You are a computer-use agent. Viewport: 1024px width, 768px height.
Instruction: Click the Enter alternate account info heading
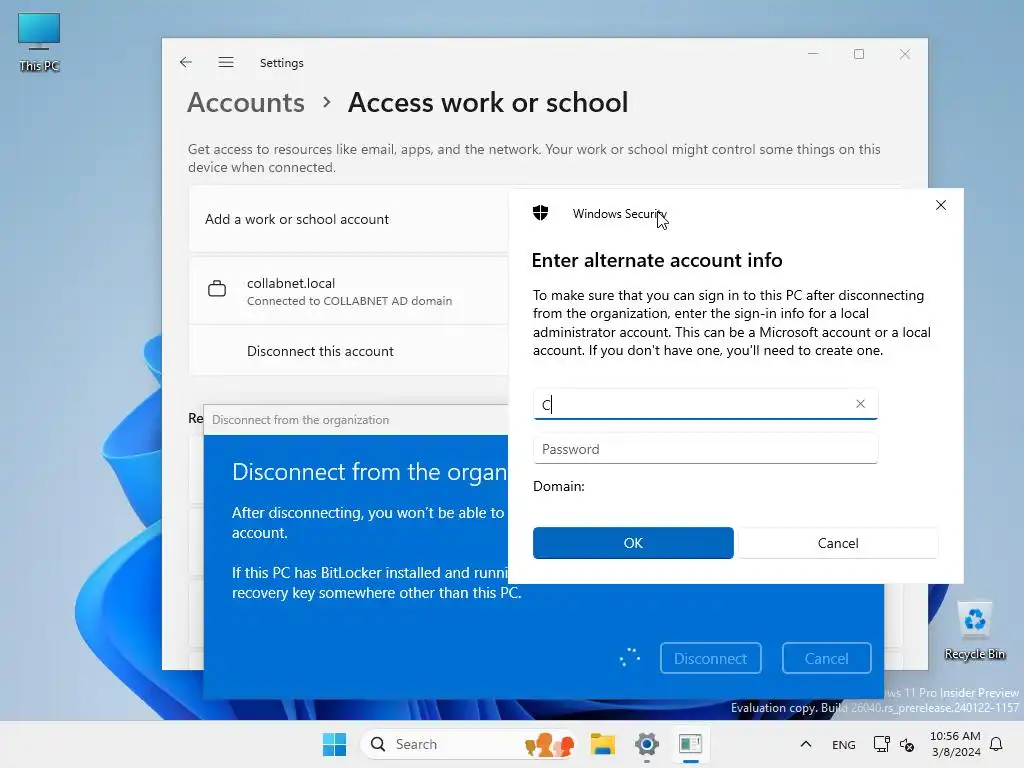tap(657, 260)
